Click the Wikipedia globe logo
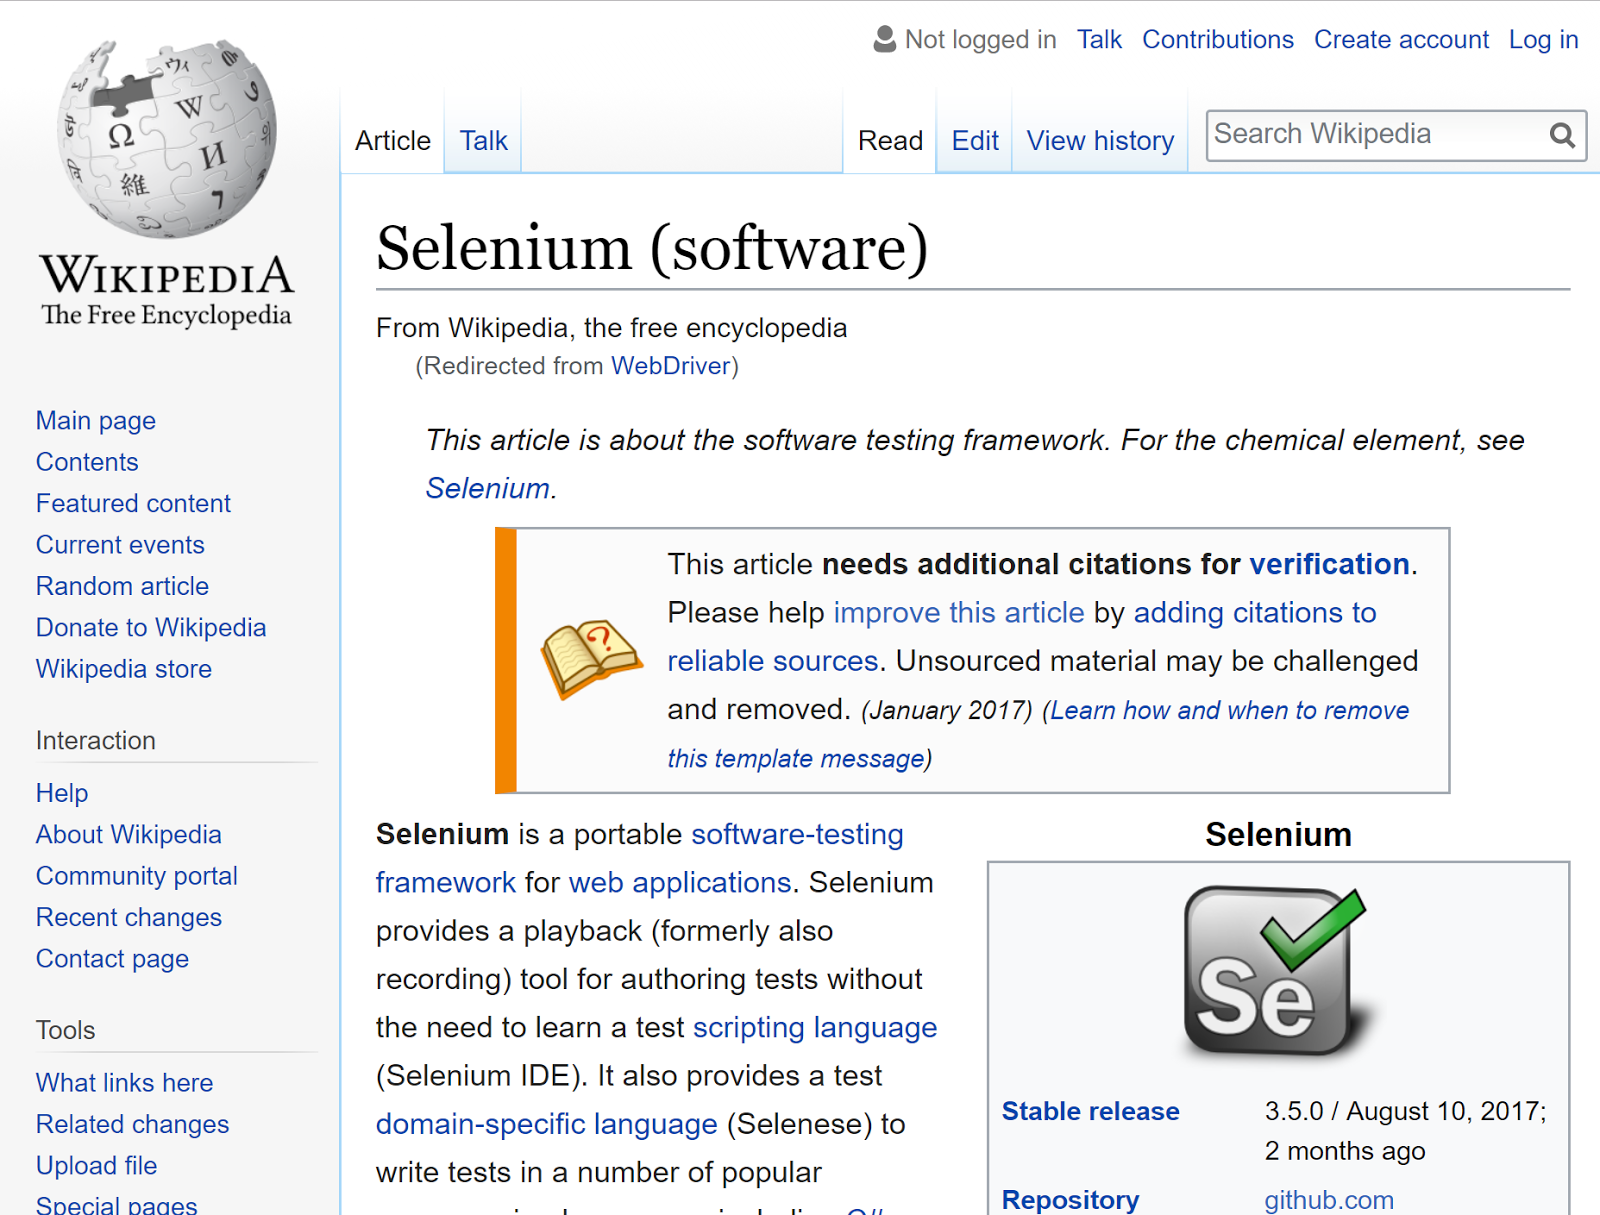The width and height of the screenshot is (1600, 1215). pyautogui.click(x=167, y=139)
